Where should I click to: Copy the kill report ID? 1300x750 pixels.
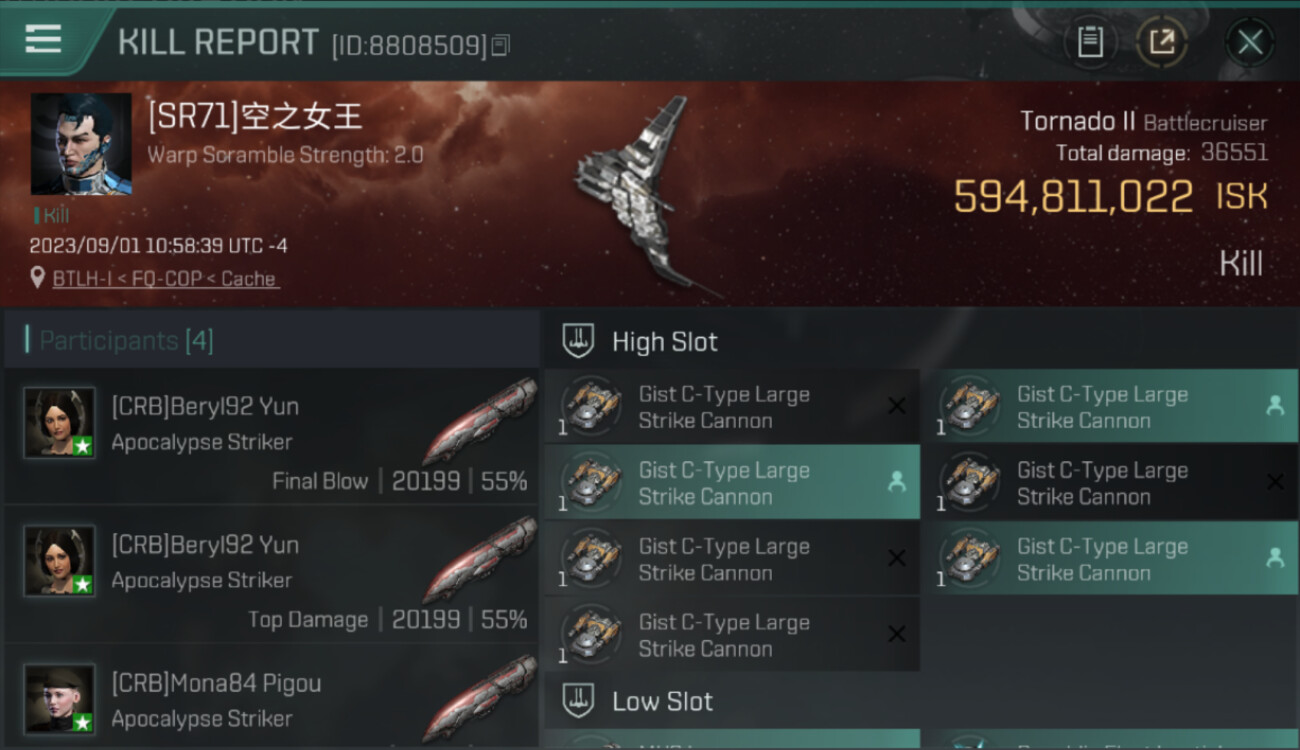pos(501,45)
